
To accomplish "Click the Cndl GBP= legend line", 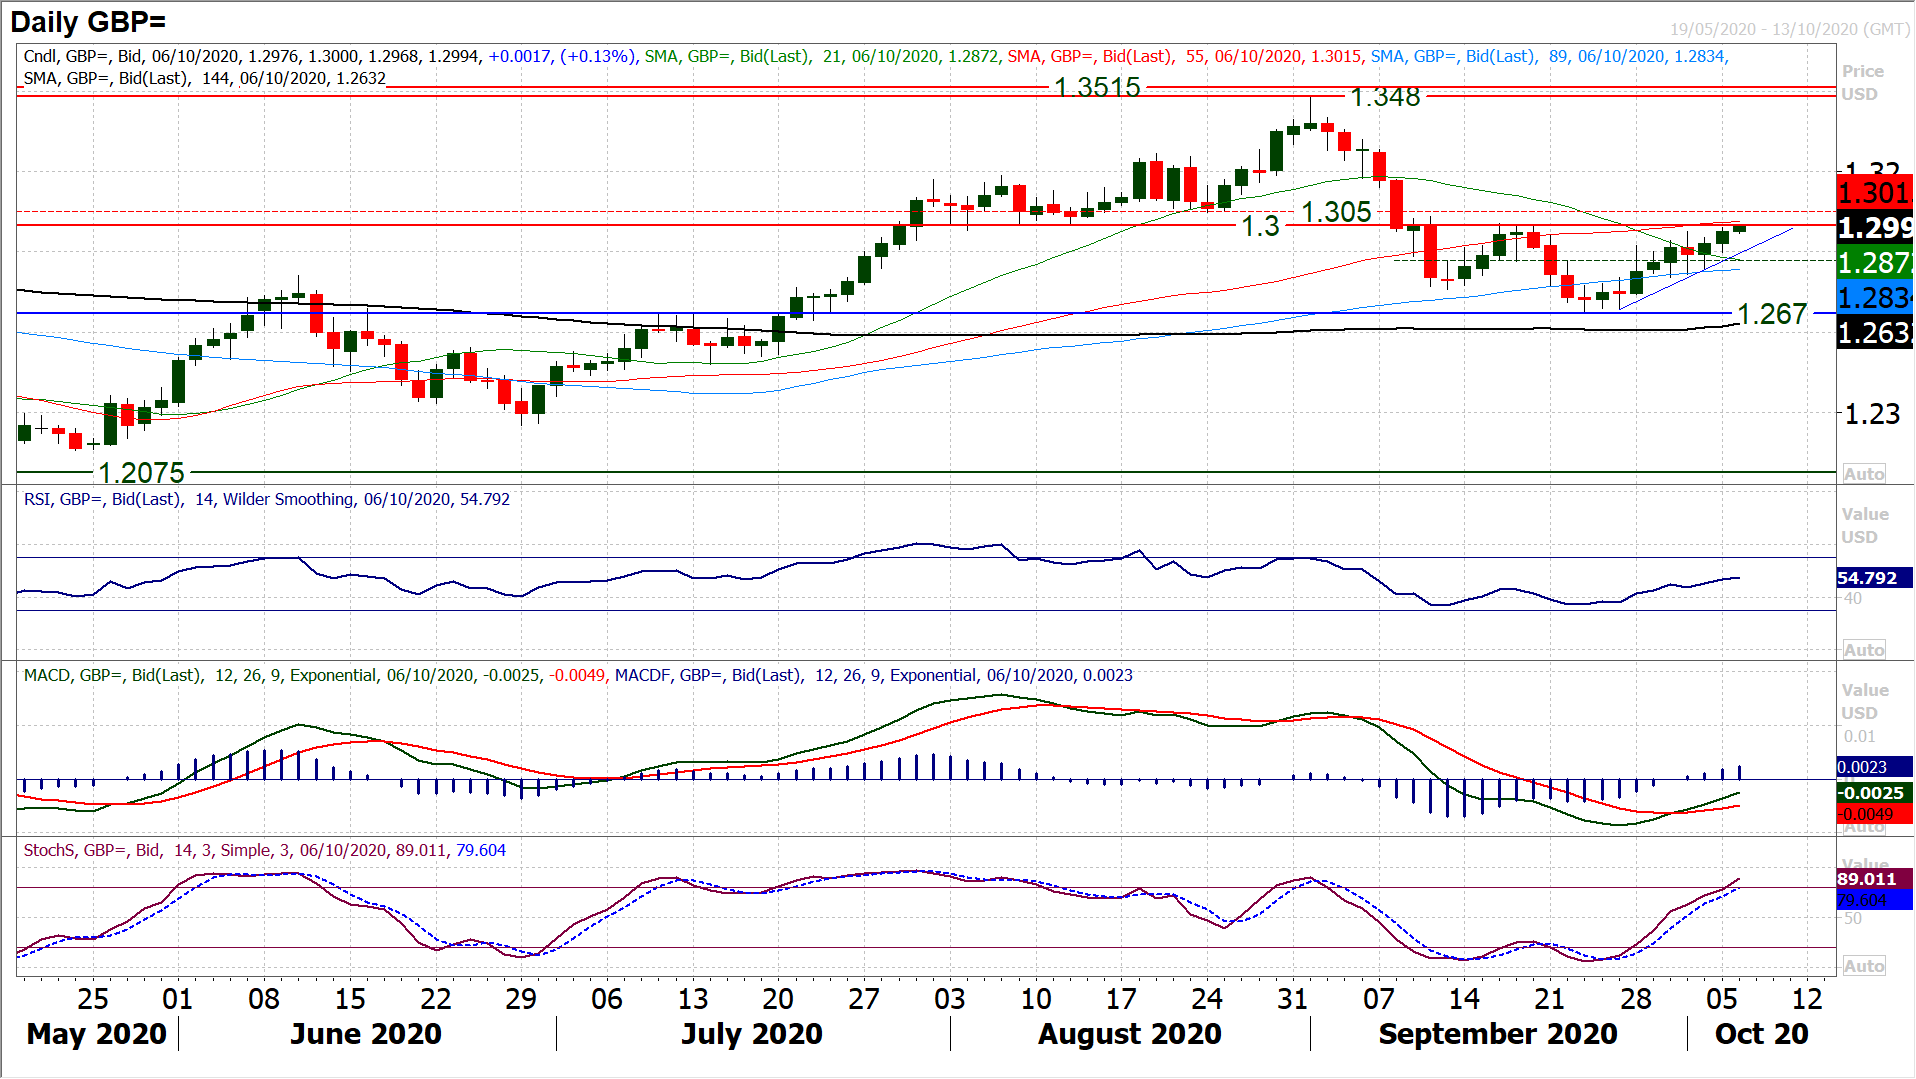I will point(331,56).
